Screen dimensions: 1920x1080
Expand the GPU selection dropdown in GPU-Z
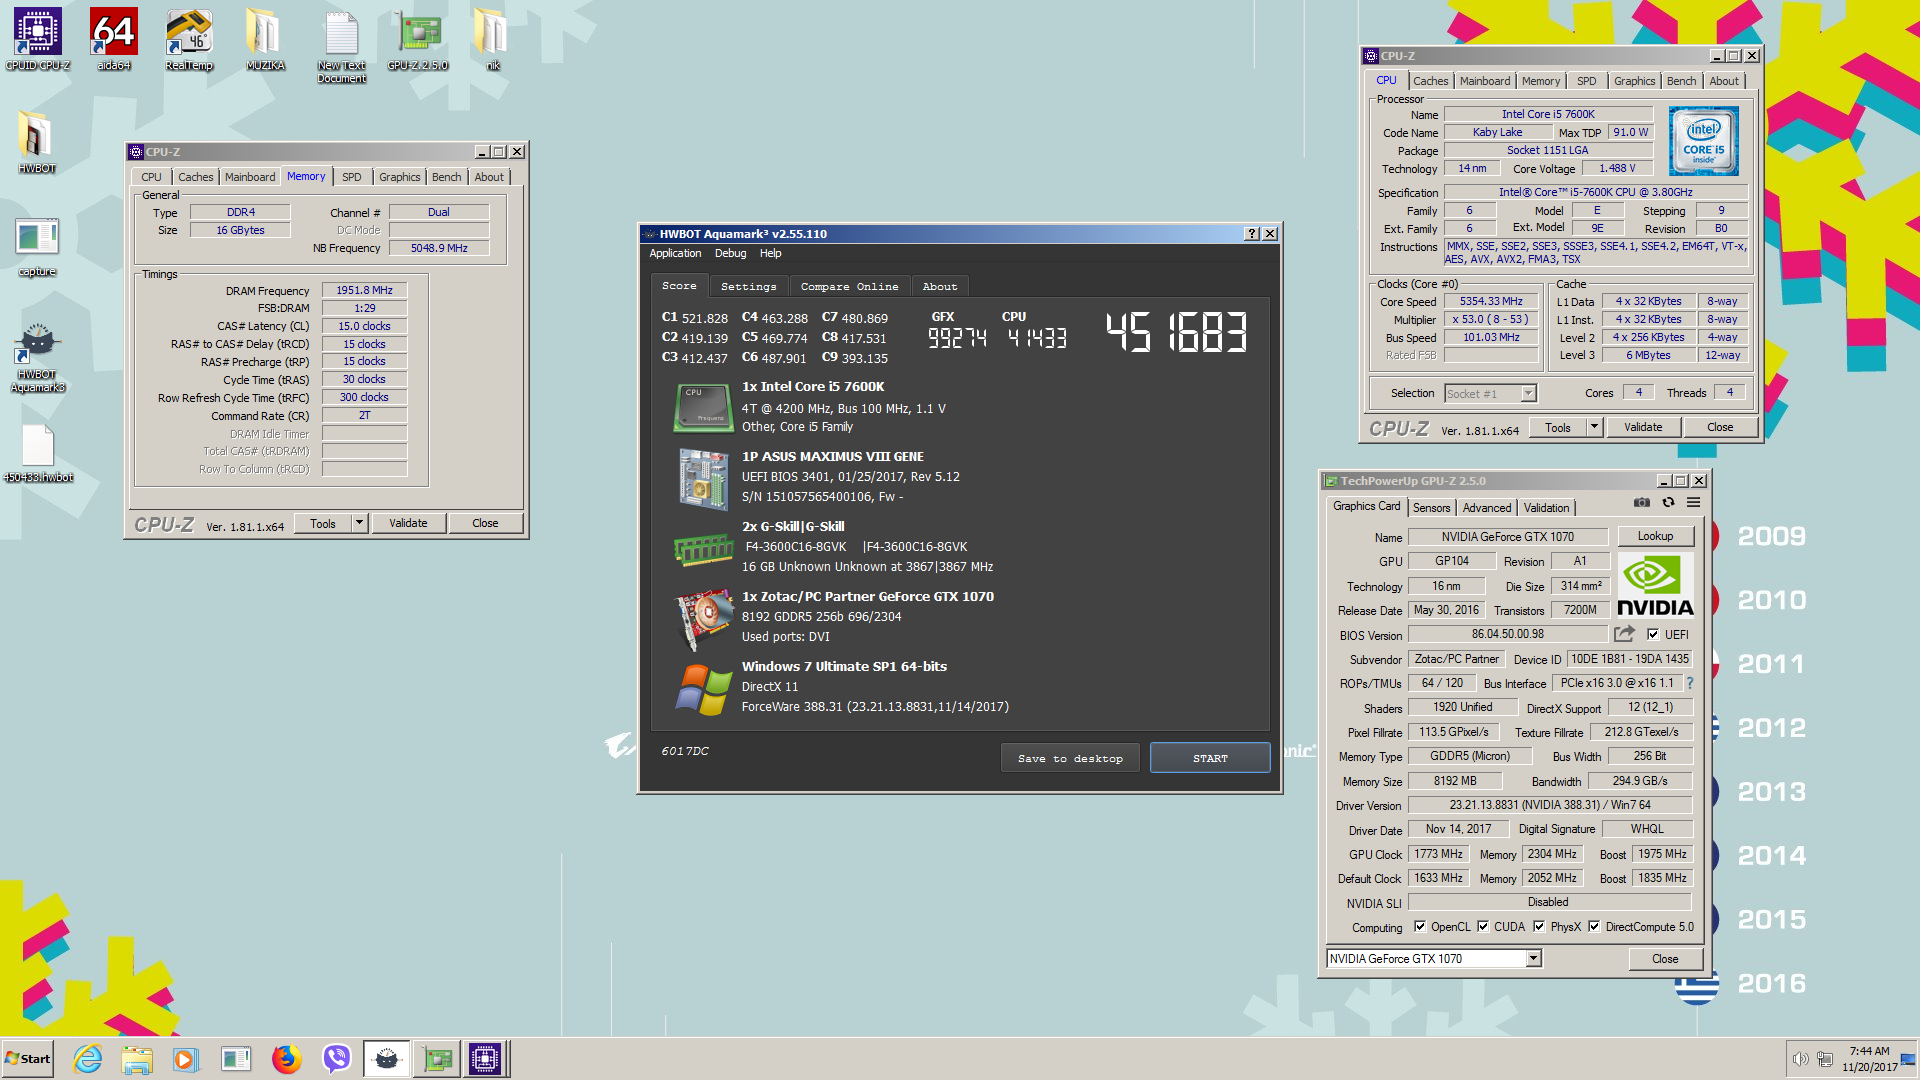coord(1533,959)
